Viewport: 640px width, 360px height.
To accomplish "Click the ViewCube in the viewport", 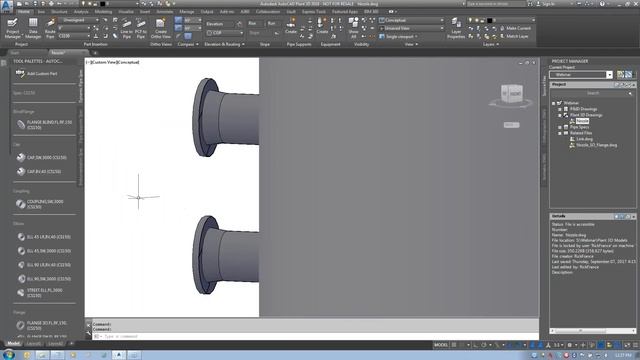I will [x=512, y=93].
